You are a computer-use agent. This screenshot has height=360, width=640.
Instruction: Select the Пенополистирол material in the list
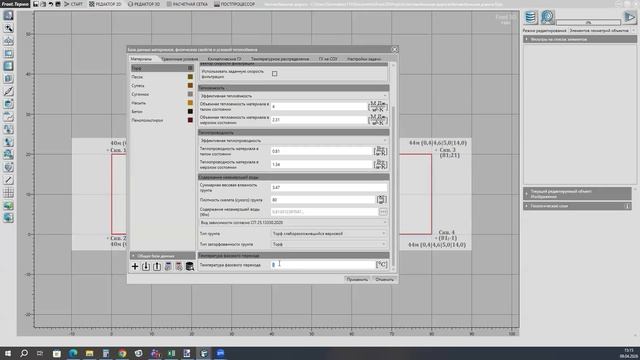[162, 120]
